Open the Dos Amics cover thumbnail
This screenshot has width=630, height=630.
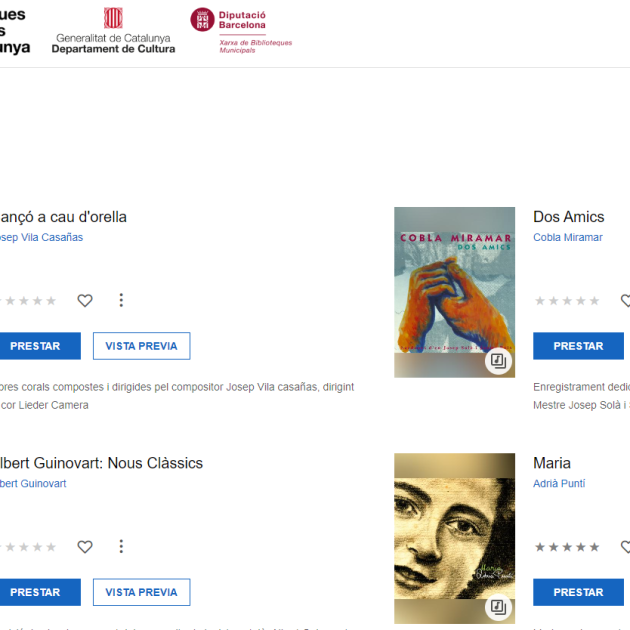(454, 292)
